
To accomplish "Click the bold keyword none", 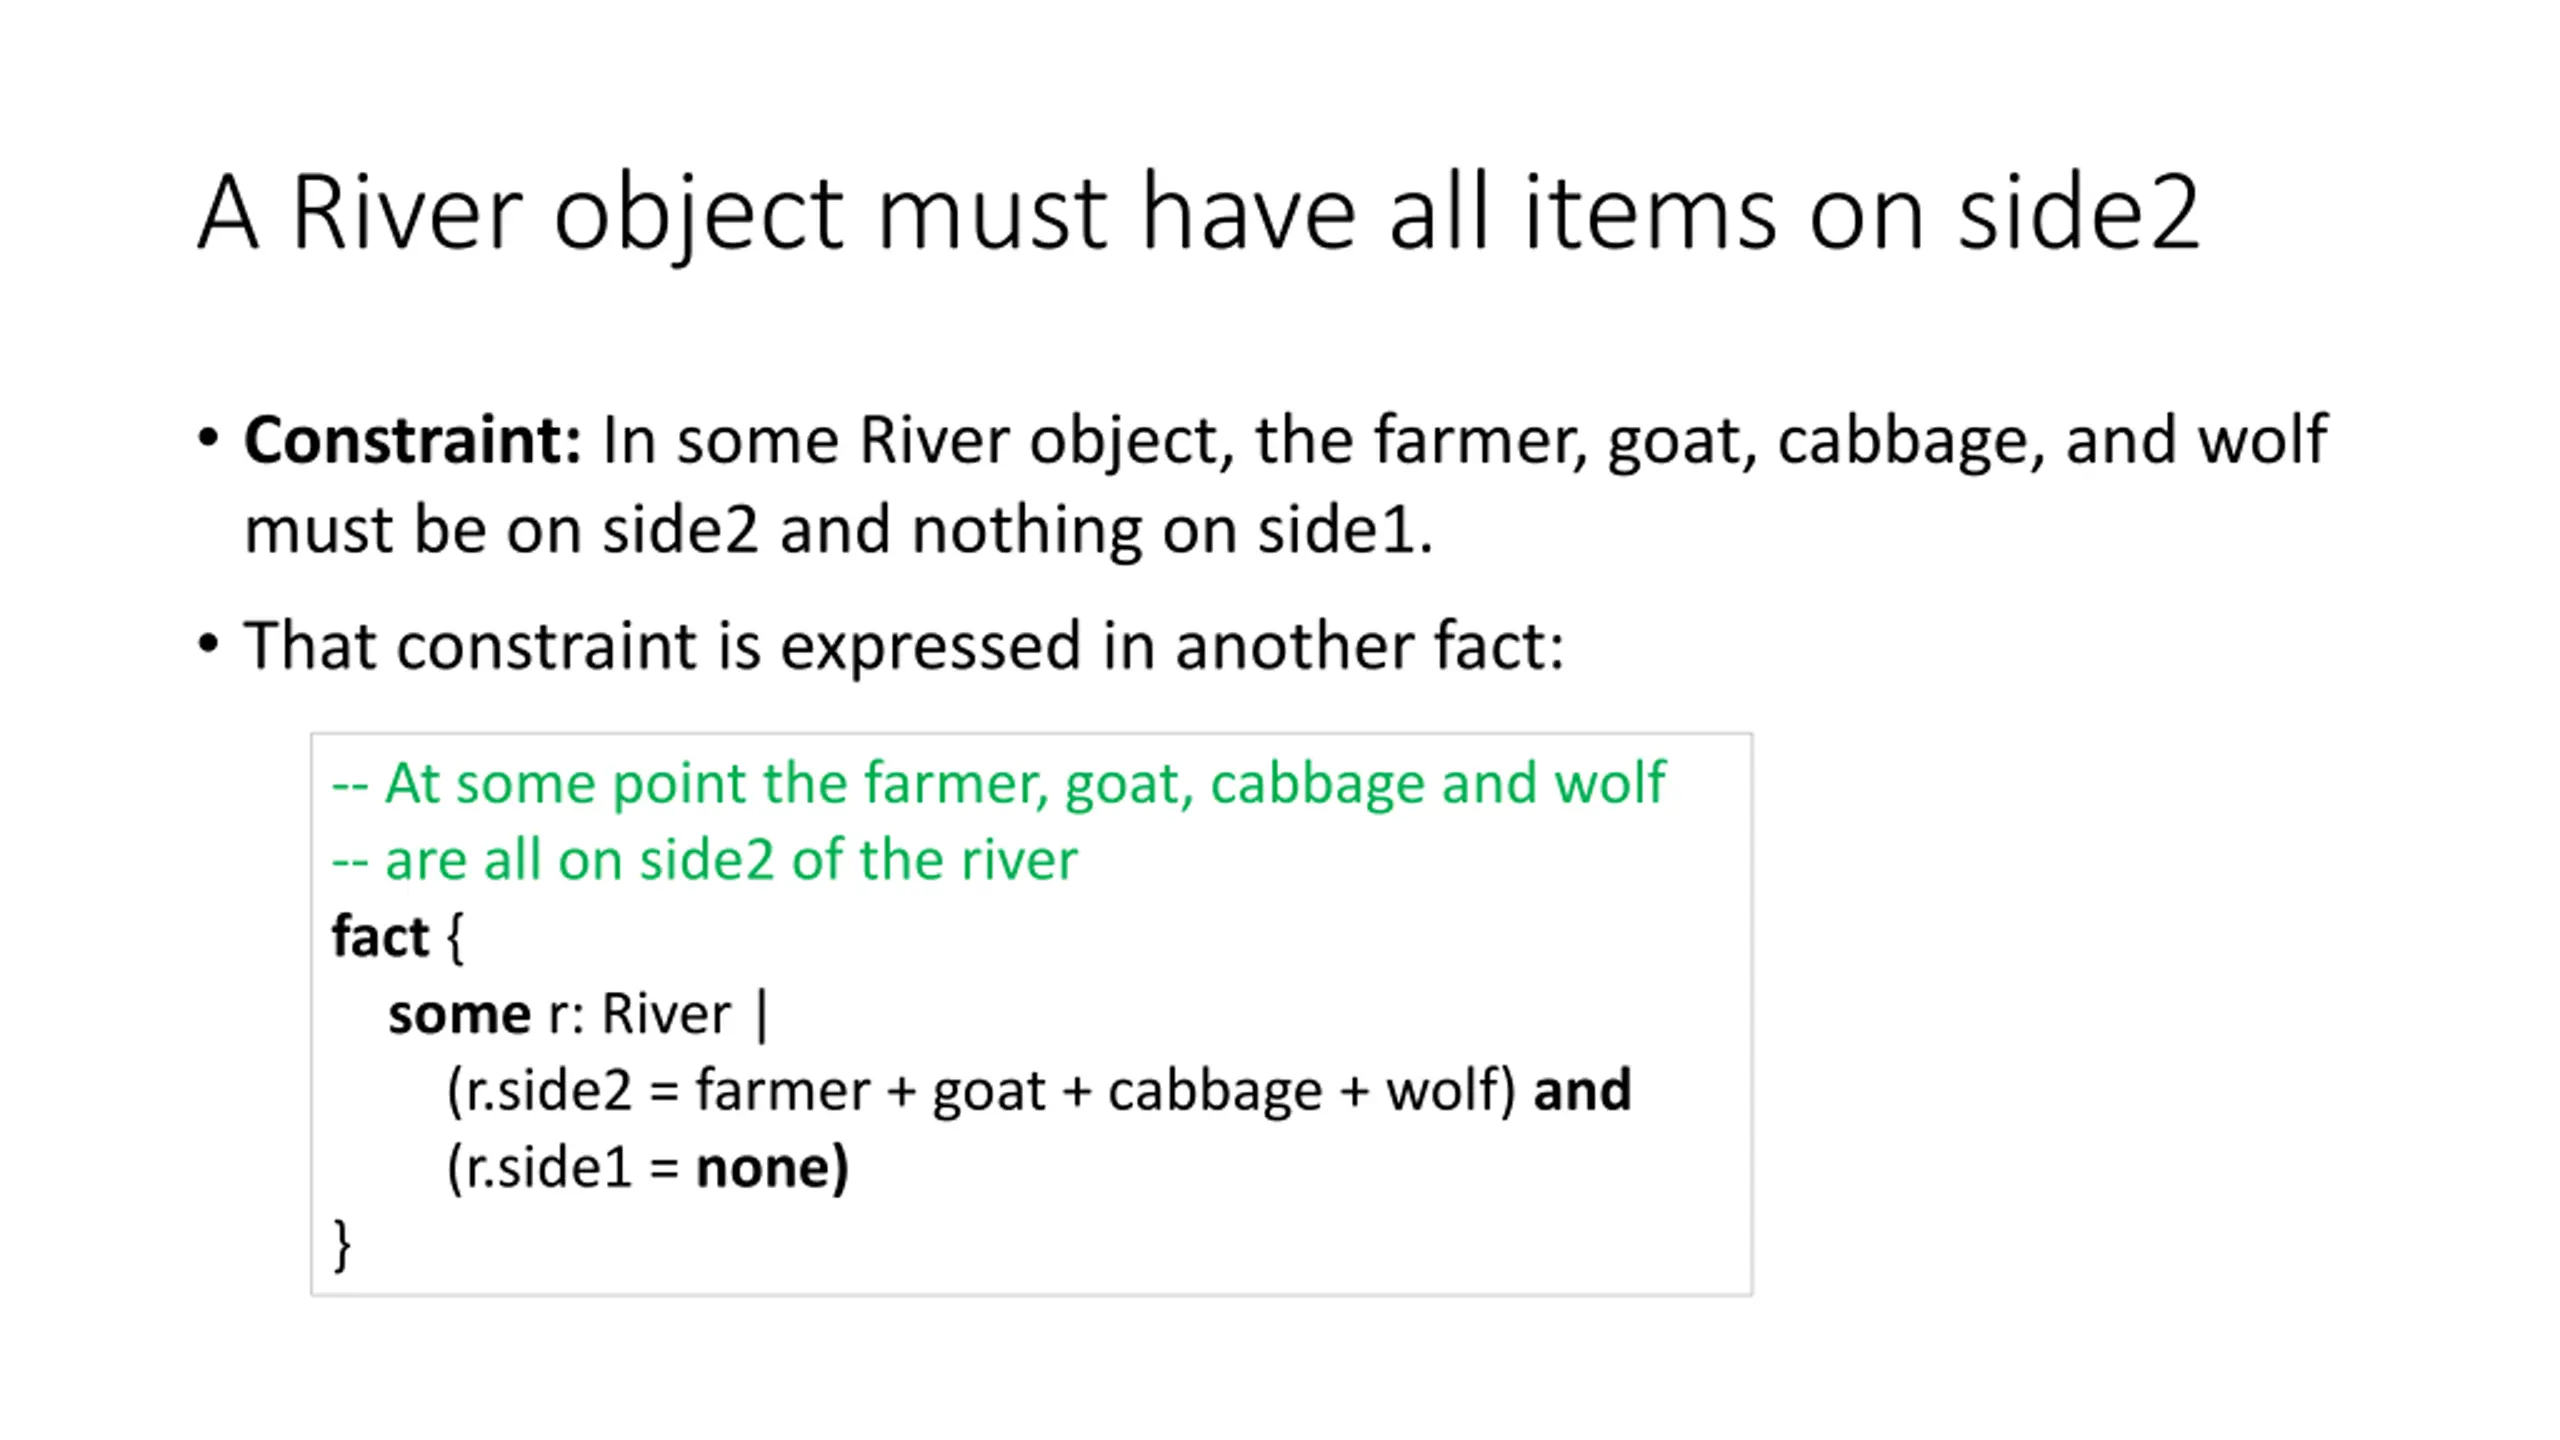I will coord(763,1168).
